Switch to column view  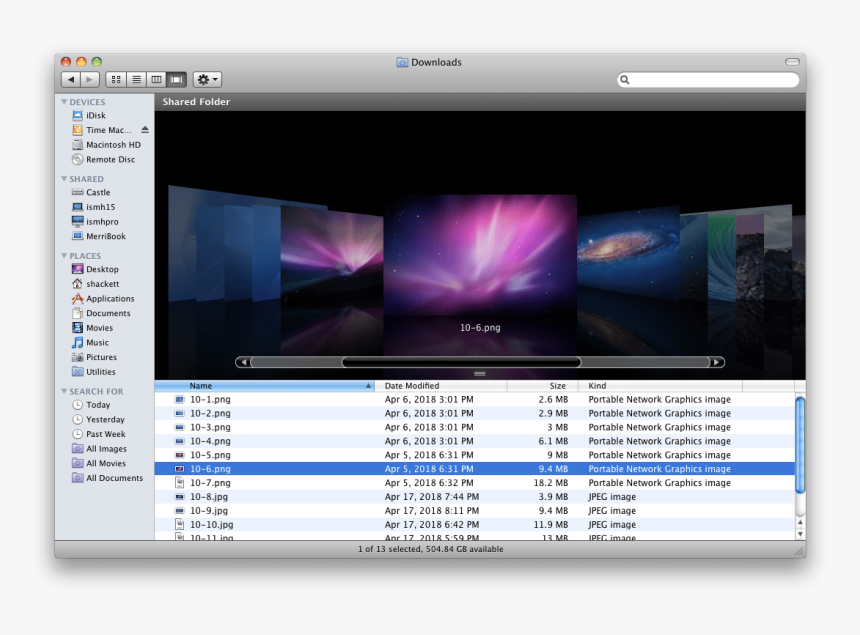point(156,80)
